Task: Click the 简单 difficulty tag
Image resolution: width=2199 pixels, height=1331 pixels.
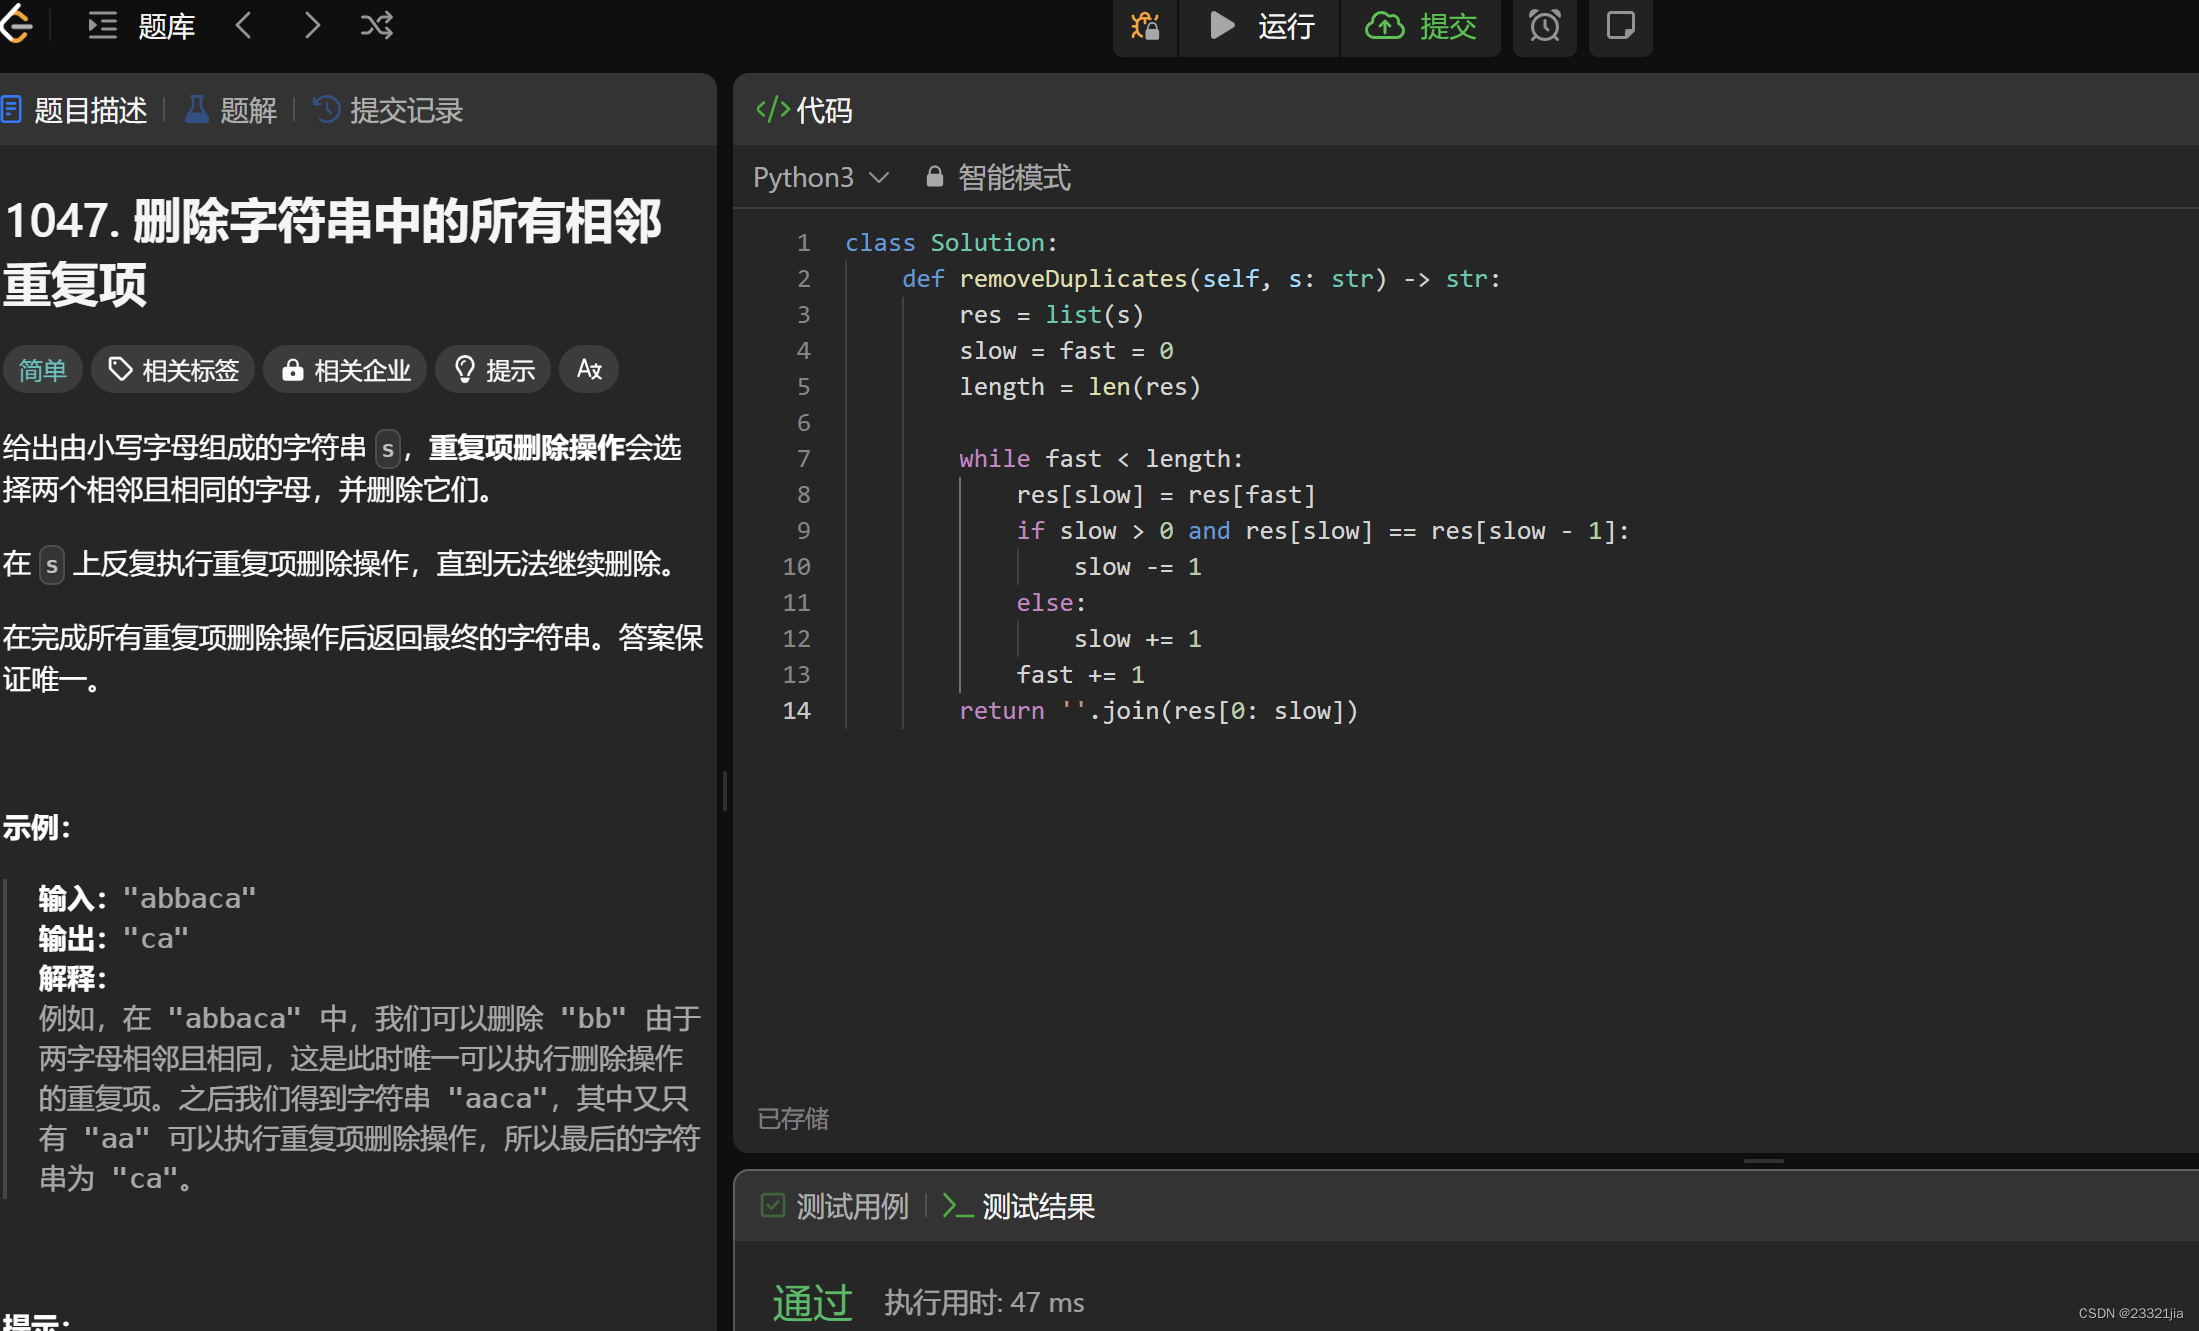Action: pyautogui.click(x=42, y=370)
